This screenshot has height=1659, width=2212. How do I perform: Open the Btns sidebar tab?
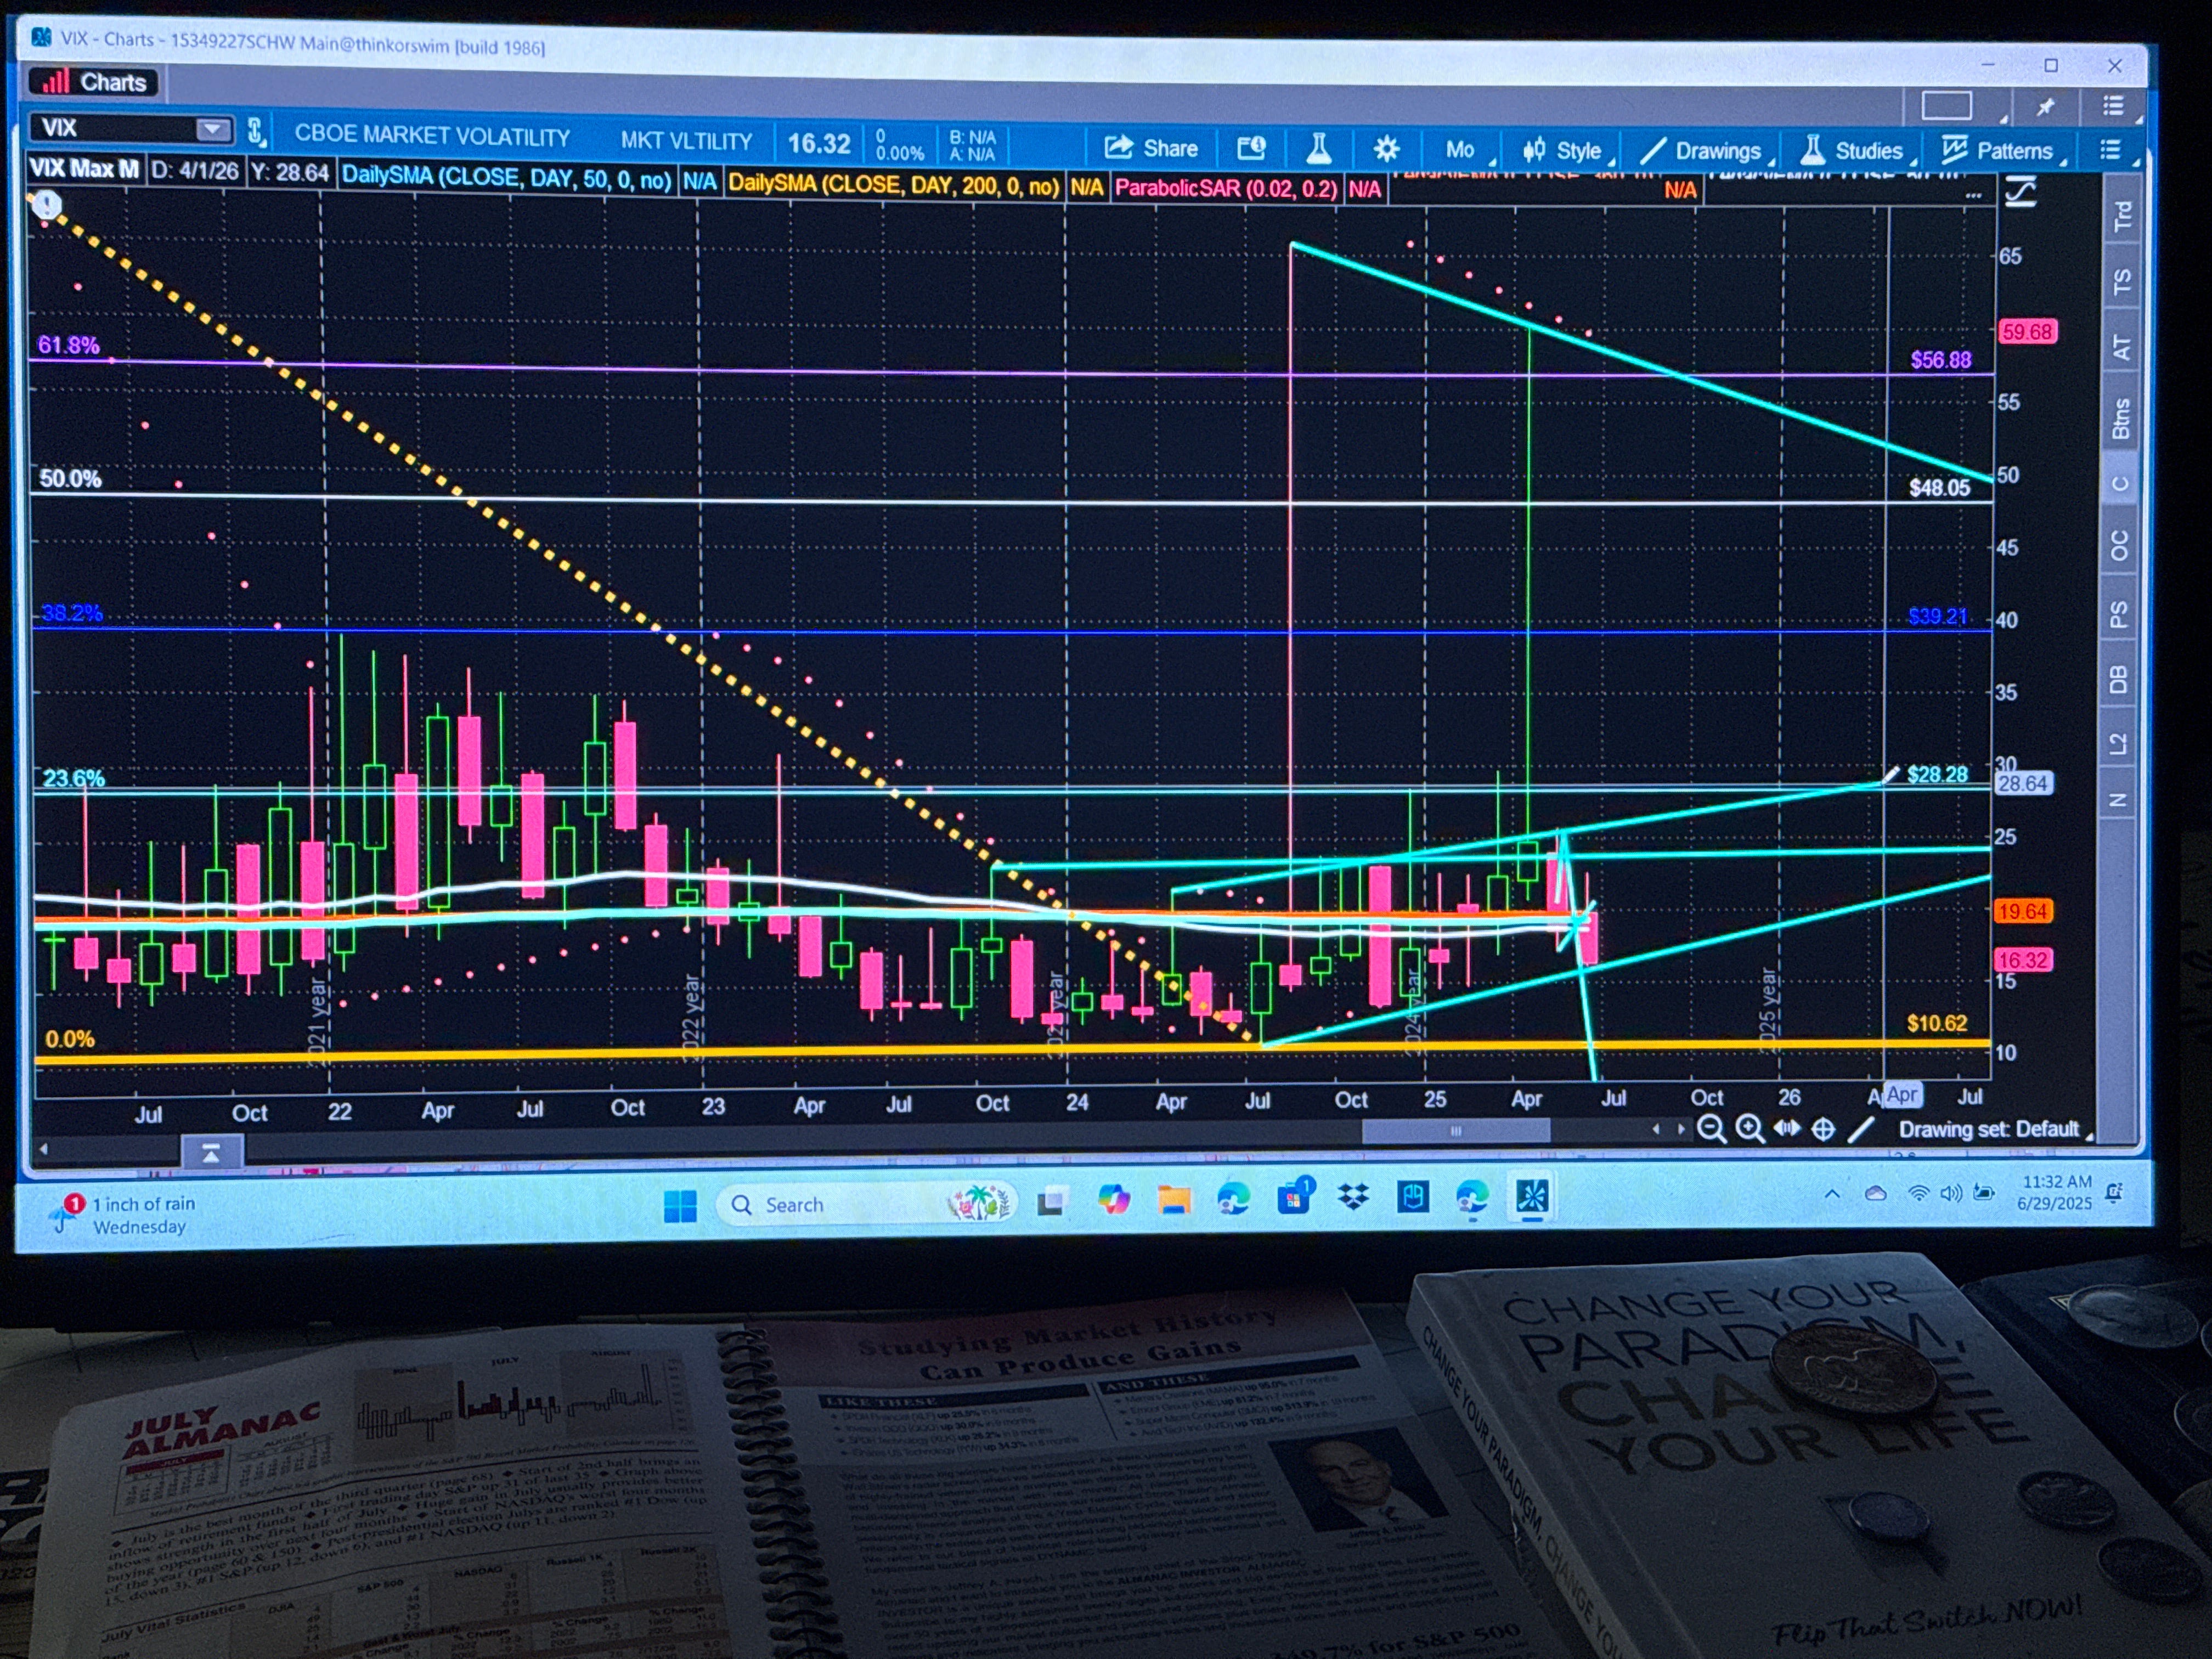coord(2122,418)
